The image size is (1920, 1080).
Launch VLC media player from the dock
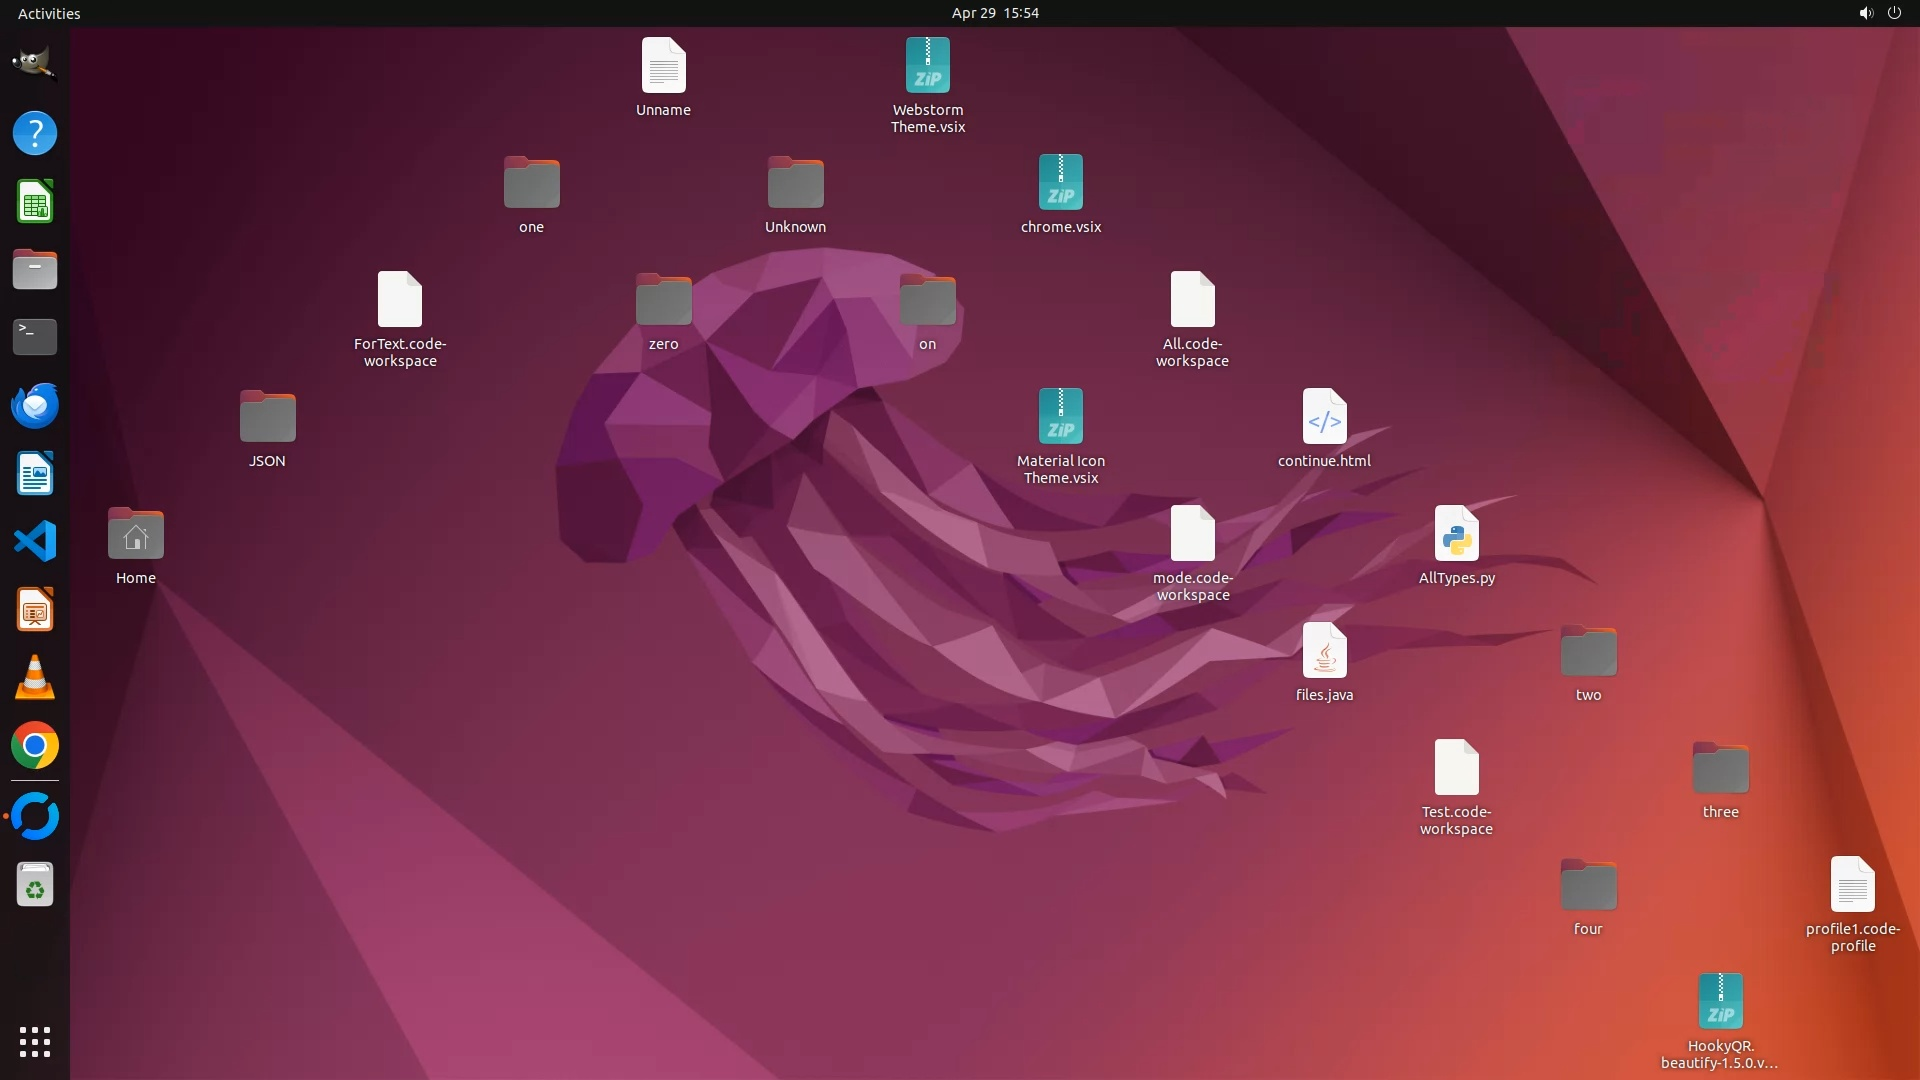[x=35, y=678]
